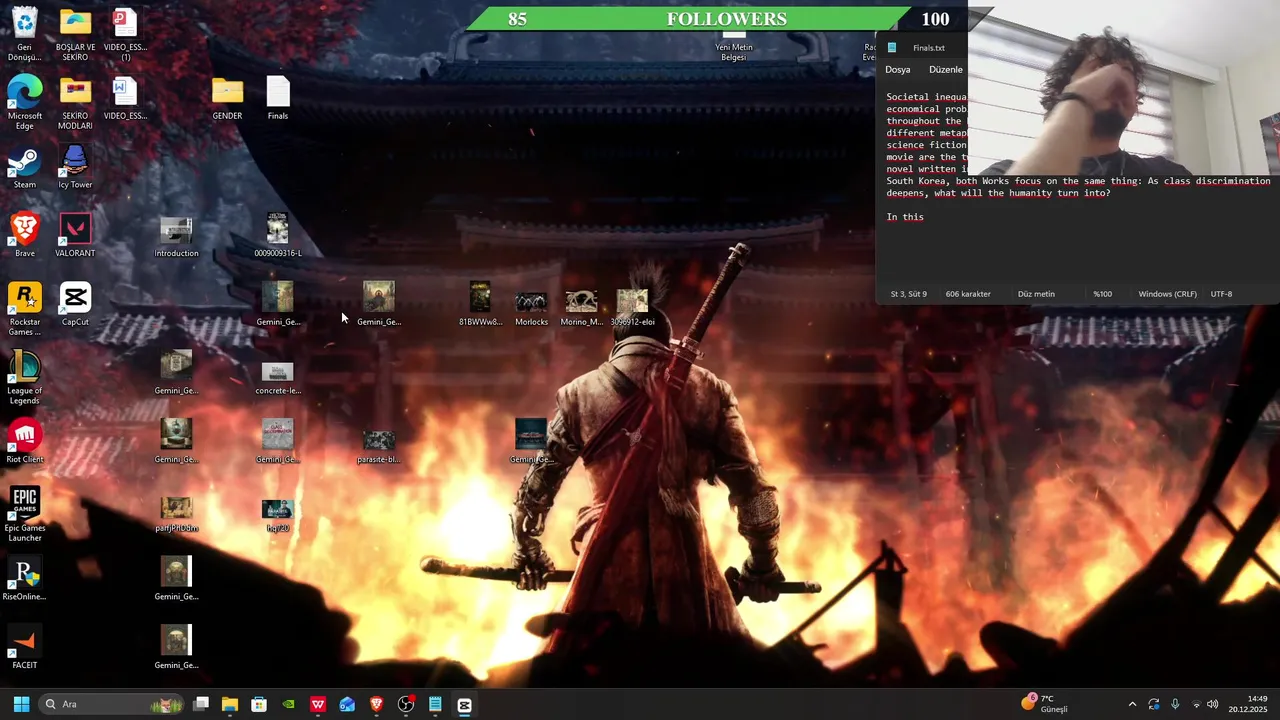Open the Recycle Bin (Geri Dönüşü...) desktop icon
This screenshot has height=720, width=1280.
(24, 34)
